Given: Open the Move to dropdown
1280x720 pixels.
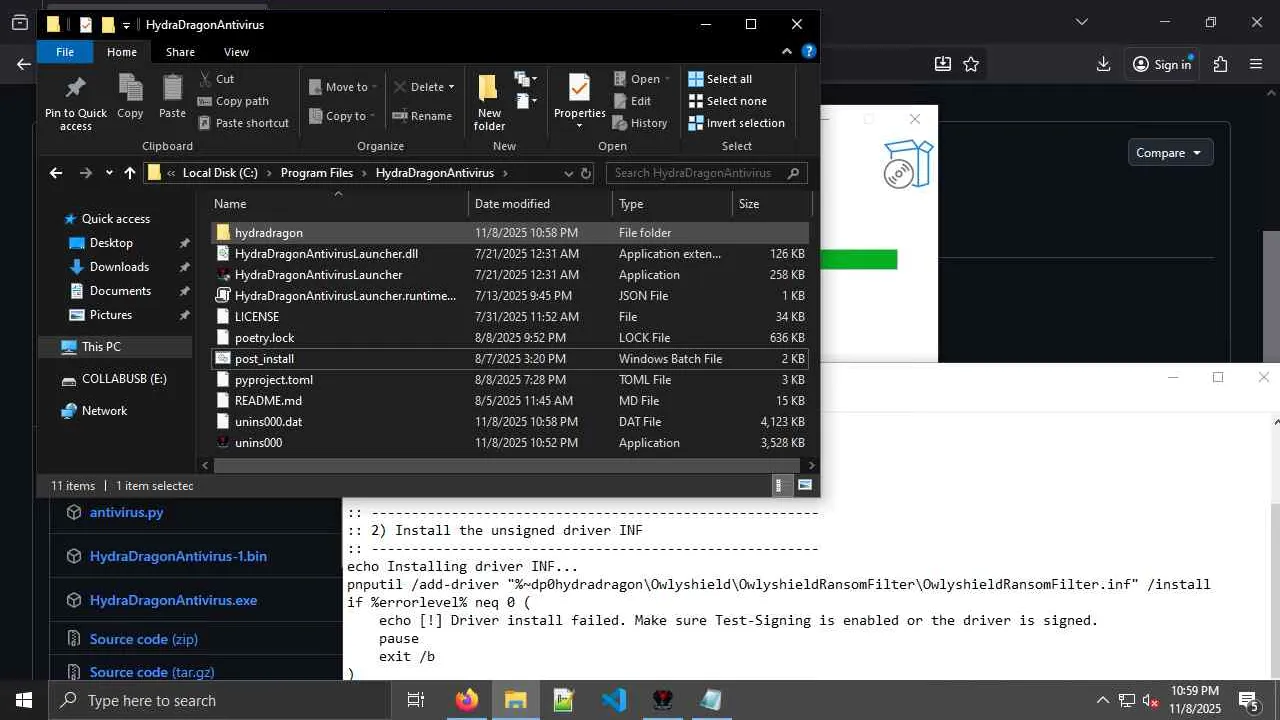Looking at the screenshot, I should (341, 87).
